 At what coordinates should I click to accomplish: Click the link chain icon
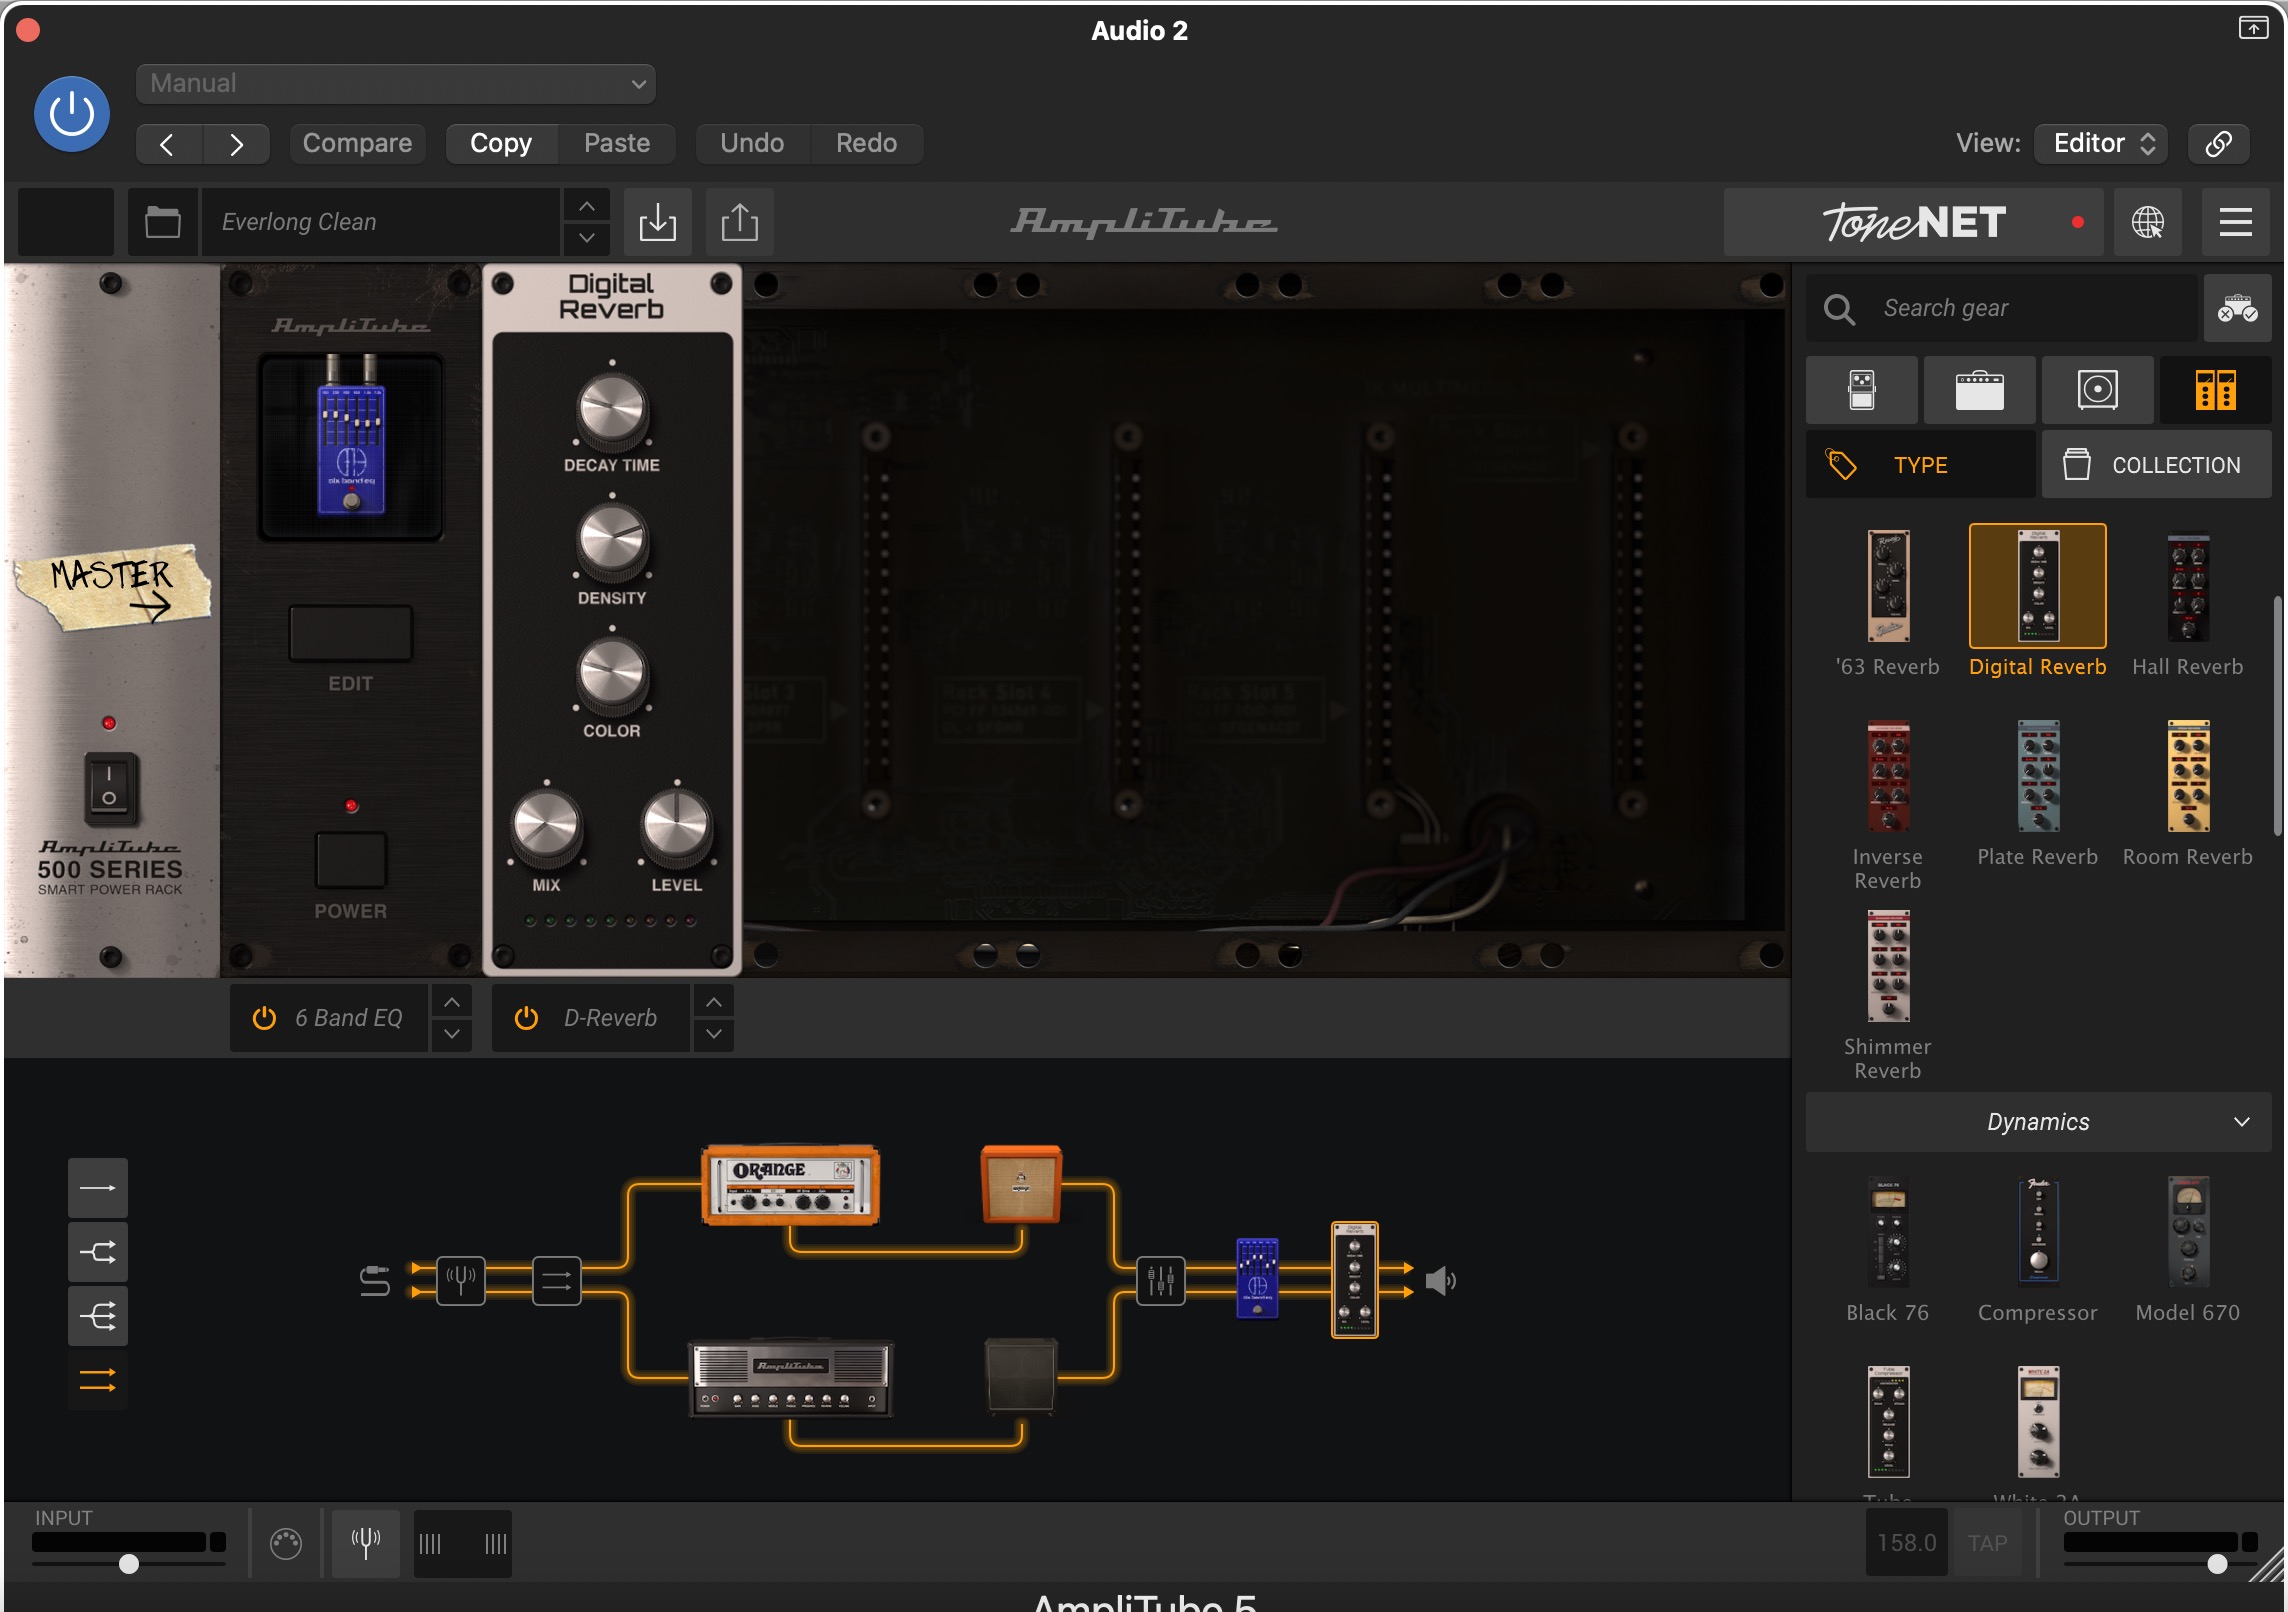[2218, 144]
